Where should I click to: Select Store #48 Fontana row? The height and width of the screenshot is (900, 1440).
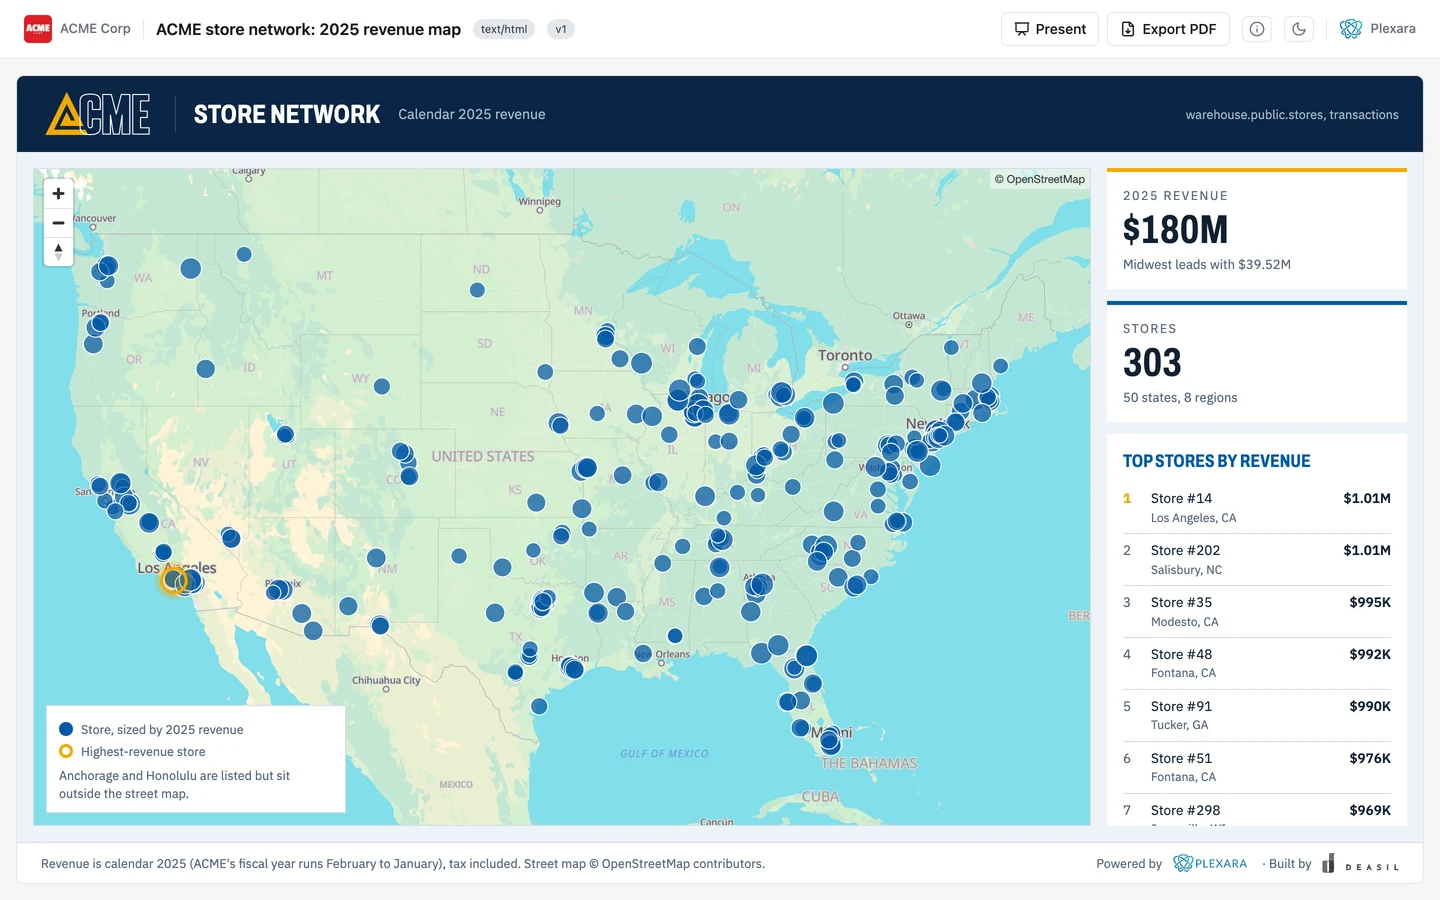tap(1257, 664)
